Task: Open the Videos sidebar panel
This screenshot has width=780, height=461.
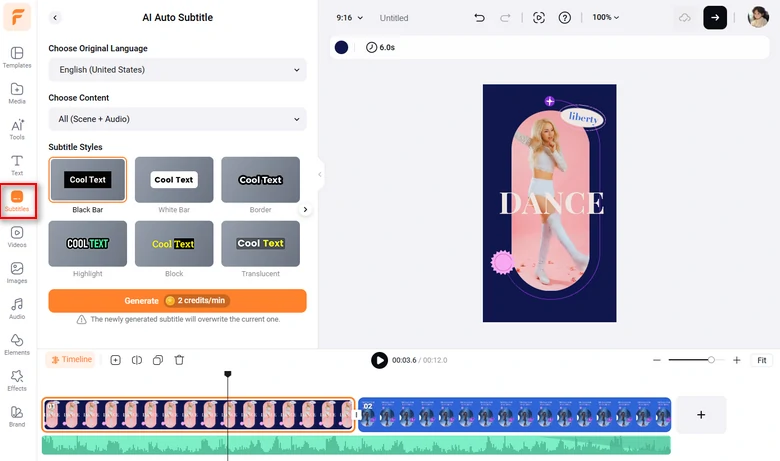Action: point(17,237)
